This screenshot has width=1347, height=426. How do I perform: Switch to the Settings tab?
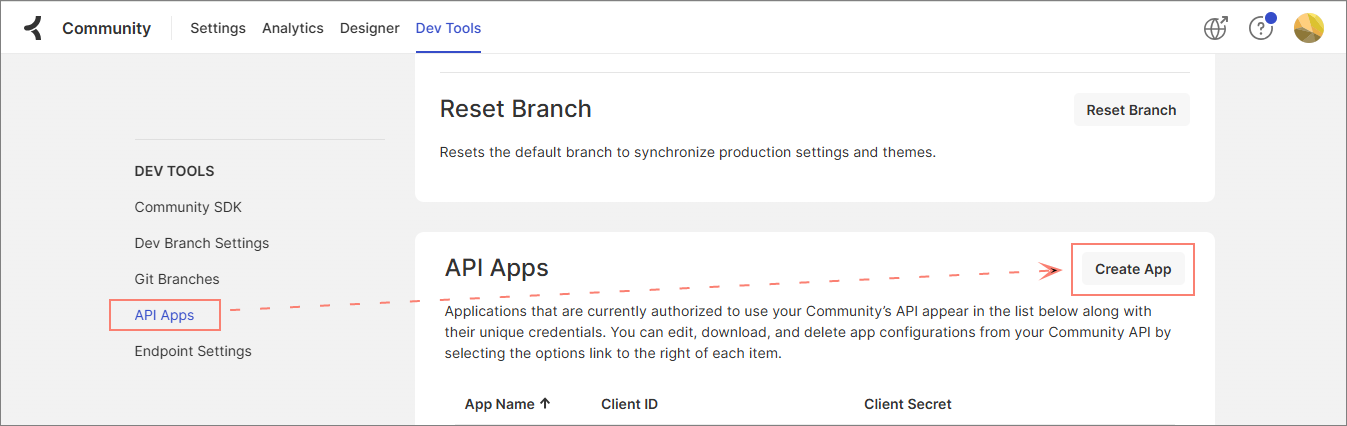coord(218,28)
